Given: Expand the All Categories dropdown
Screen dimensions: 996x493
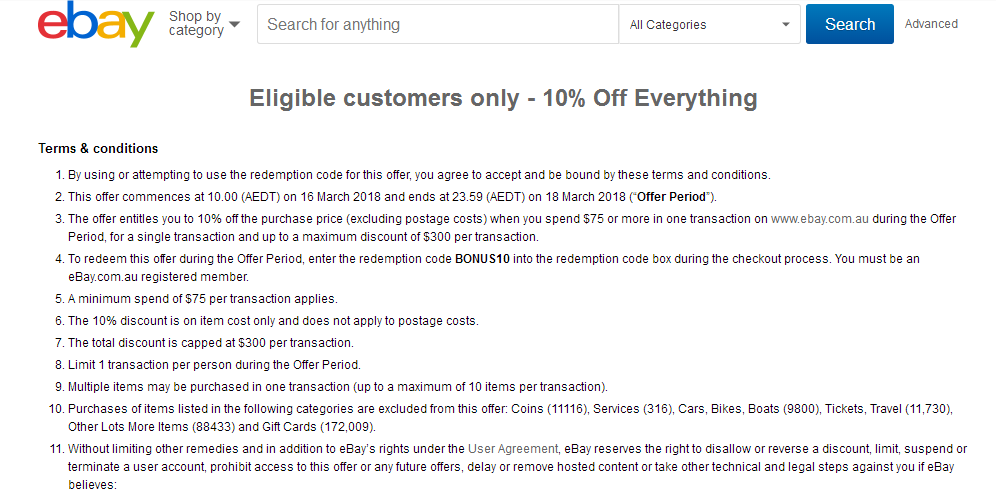Looking at the screenshot, I should (710, 25).
